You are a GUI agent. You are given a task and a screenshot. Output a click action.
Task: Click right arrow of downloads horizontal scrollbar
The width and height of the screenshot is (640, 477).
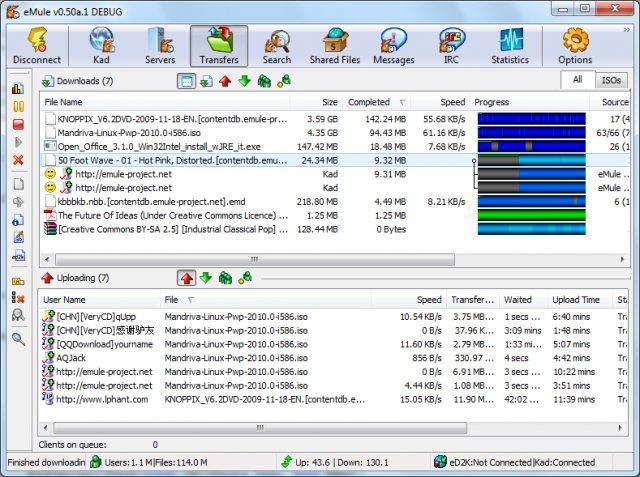[x=622, y=260]
